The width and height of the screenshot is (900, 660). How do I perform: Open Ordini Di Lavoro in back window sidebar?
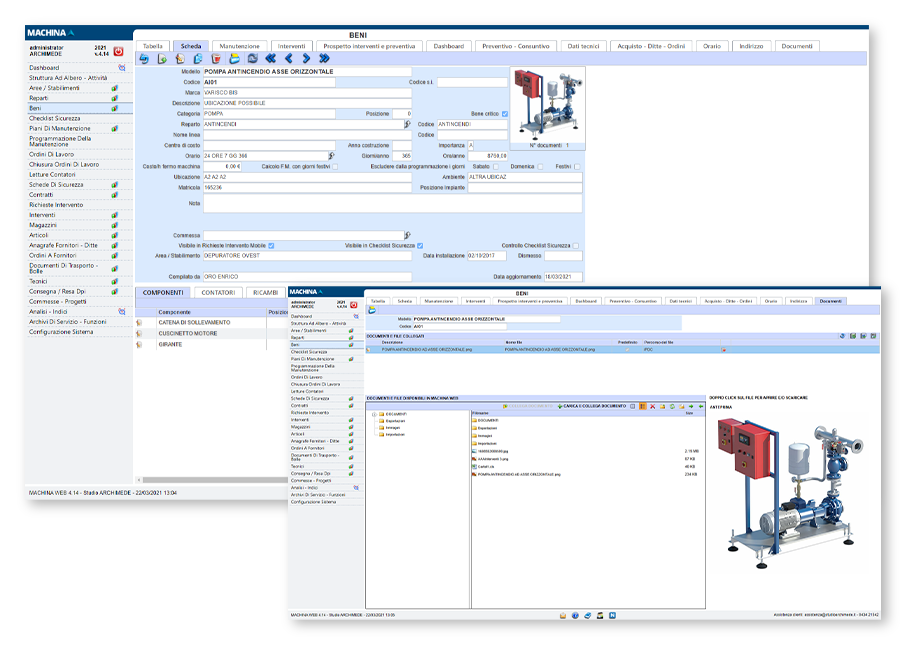pyautogui.click(x=52, y=154)
